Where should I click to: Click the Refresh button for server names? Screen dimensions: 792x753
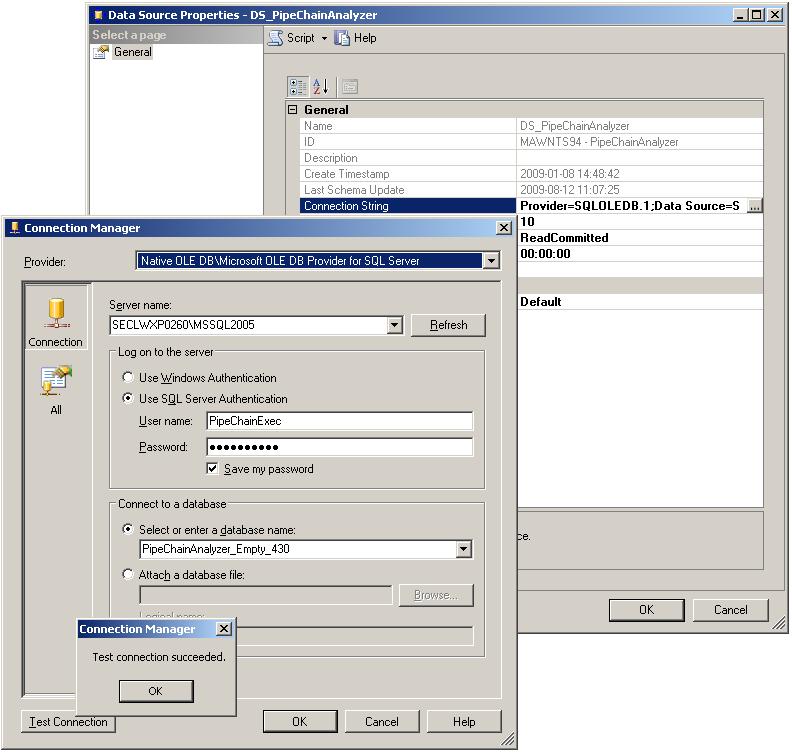tap(448, 325)
